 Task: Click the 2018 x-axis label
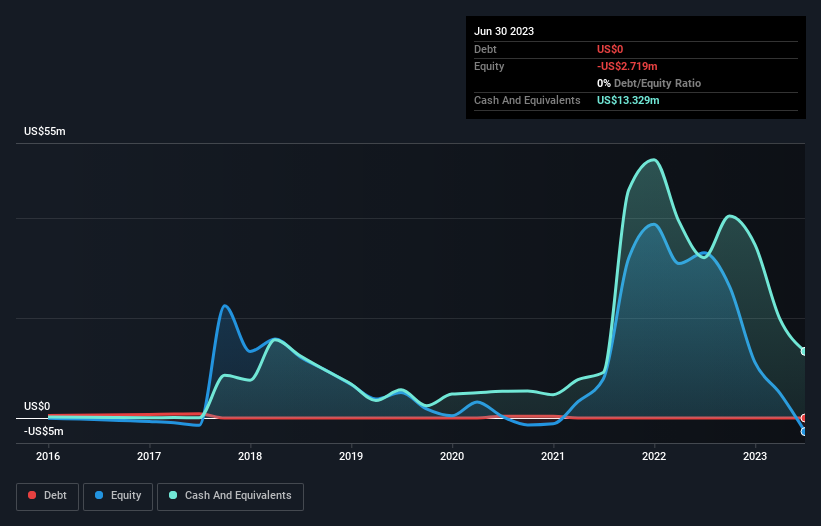click(x=250, y=456)
